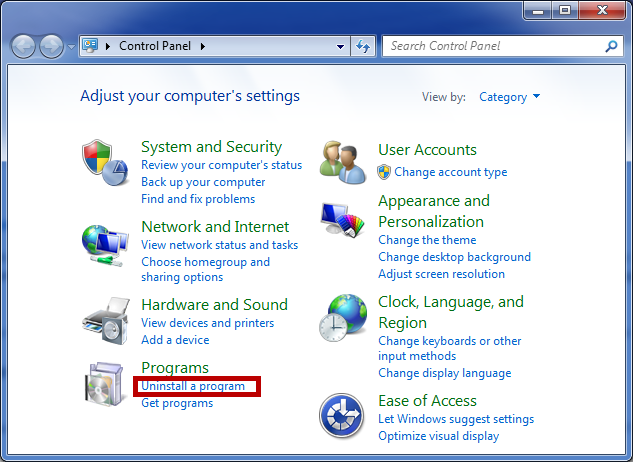
Task: Click the refresh button beside address bar
Action: [363, 46]
